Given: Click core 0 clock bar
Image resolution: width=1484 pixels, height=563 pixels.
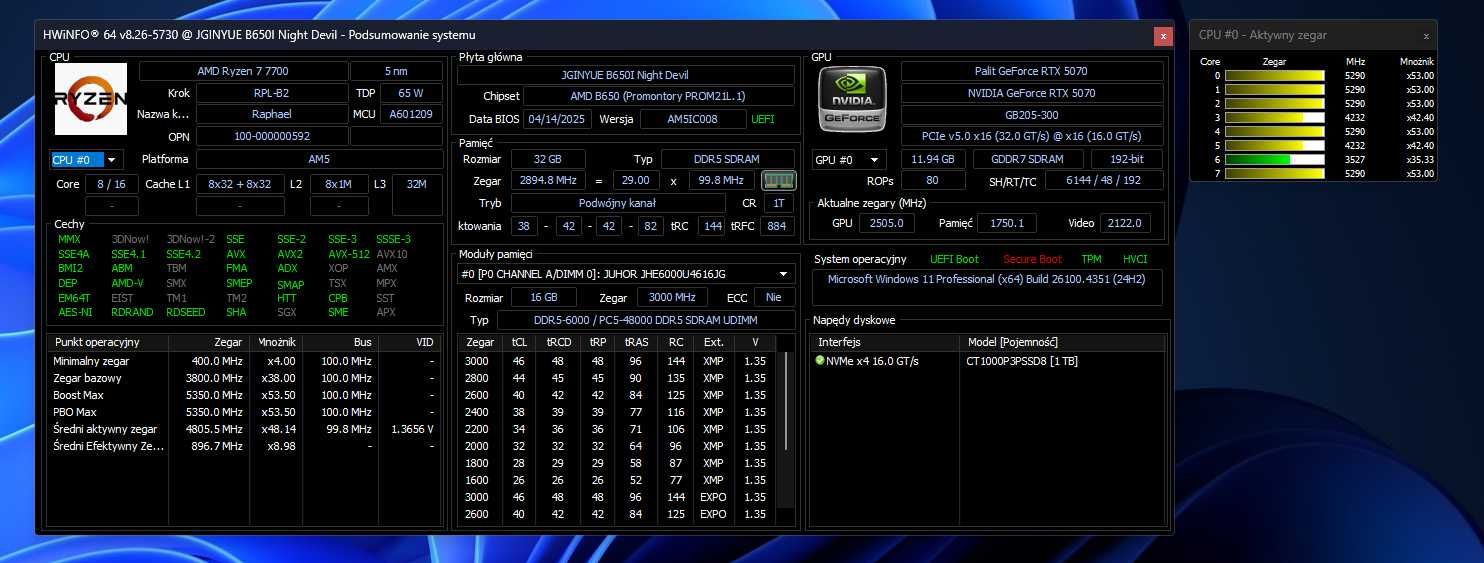Looking at the screenshot, I should coord(1274,75).
